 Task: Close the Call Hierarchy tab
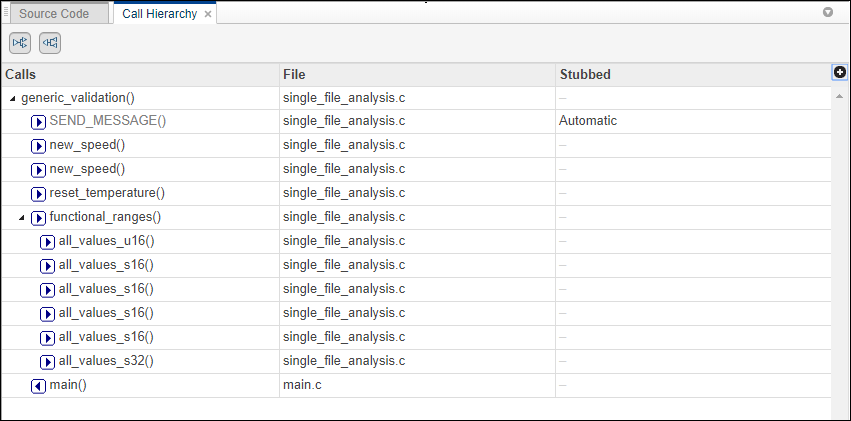point(208,15)
